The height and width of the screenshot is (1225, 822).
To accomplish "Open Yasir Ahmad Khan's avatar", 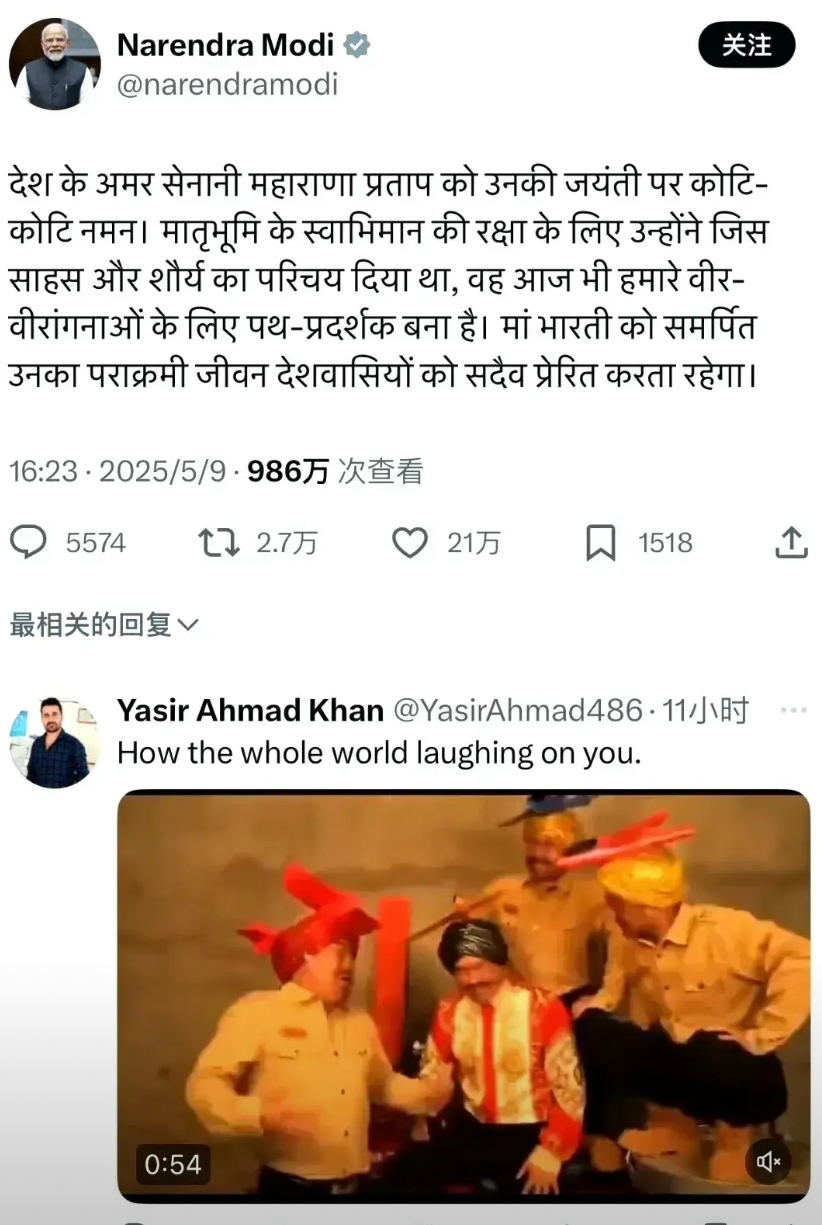I will click(55, 743).
